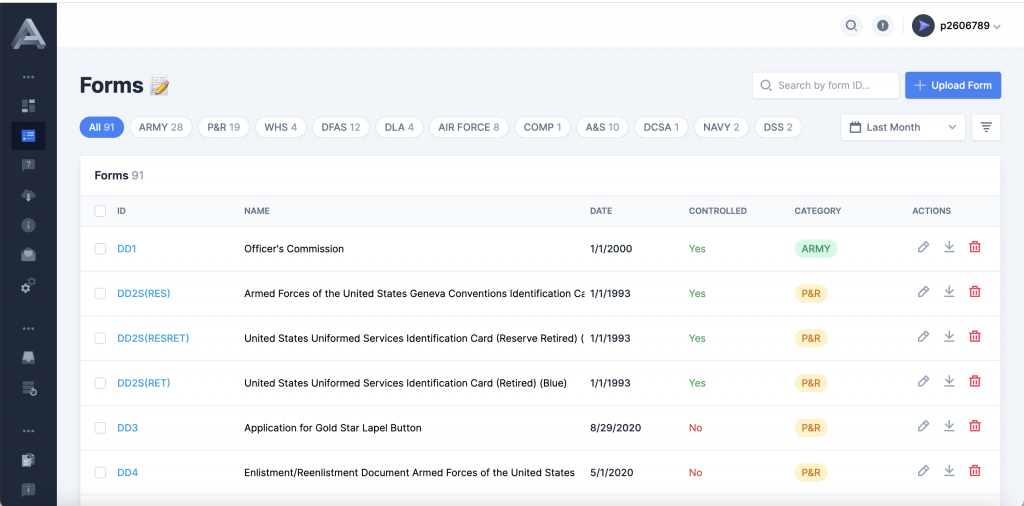Select the COMP 1 filter tab
This screenshot has width=1024, height=506.
pos(542,127)
